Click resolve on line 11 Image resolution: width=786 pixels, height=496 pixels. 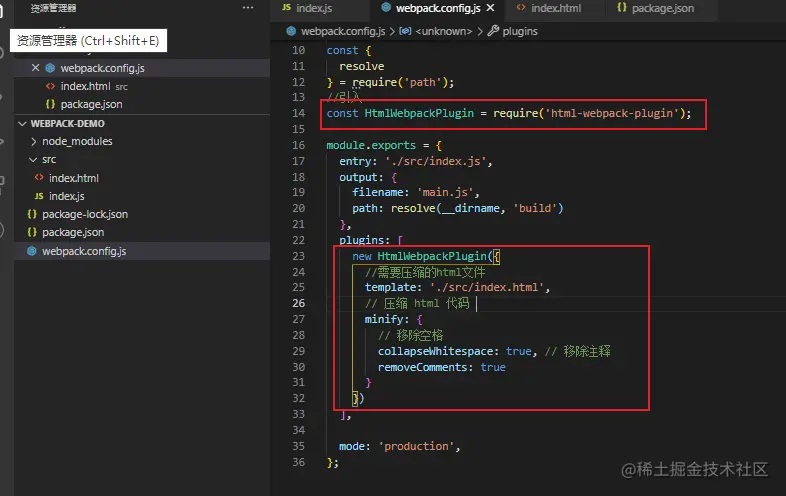[x=361, y=66]
